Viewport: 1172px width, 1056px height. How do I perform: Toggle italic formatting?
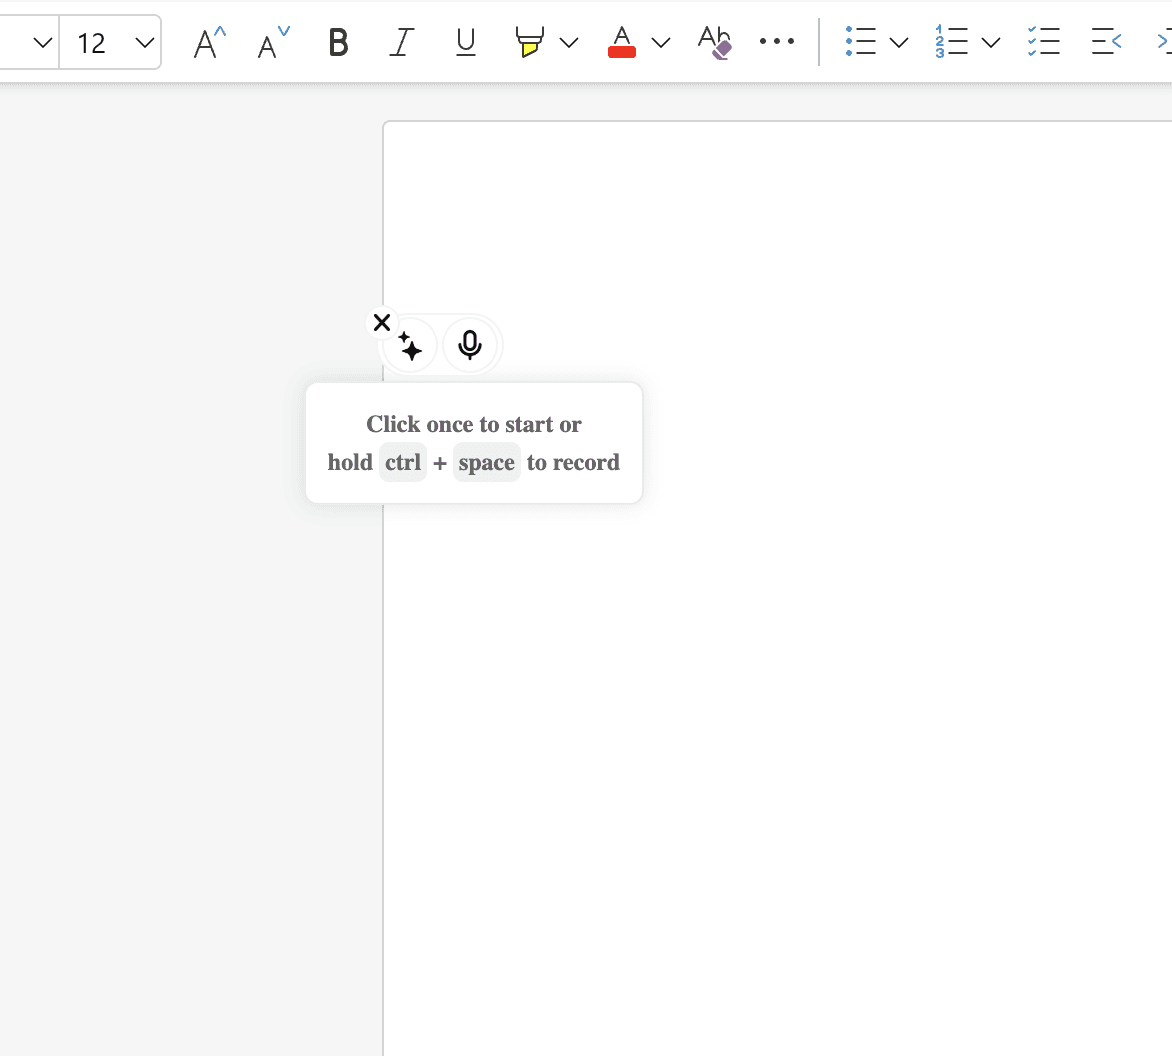click(401, 43)
